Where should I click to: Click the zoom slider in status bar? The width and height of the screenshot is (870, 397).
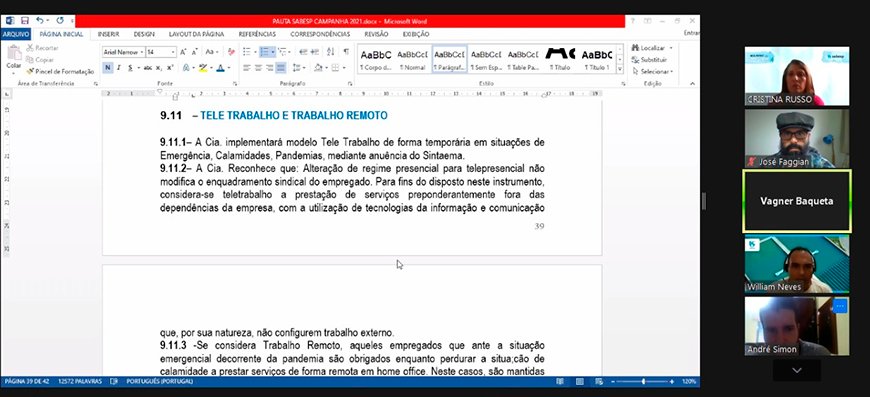tap(644, 381)
